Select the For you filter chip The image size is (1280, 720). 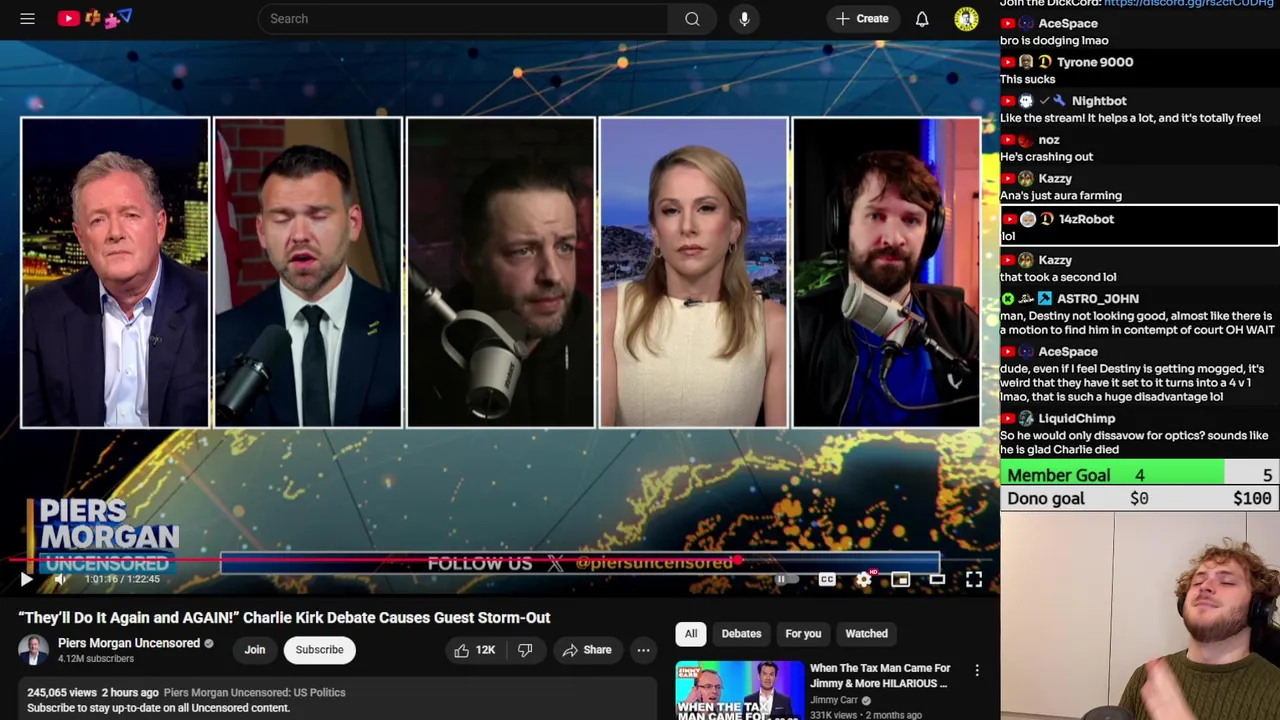(803, 633)
